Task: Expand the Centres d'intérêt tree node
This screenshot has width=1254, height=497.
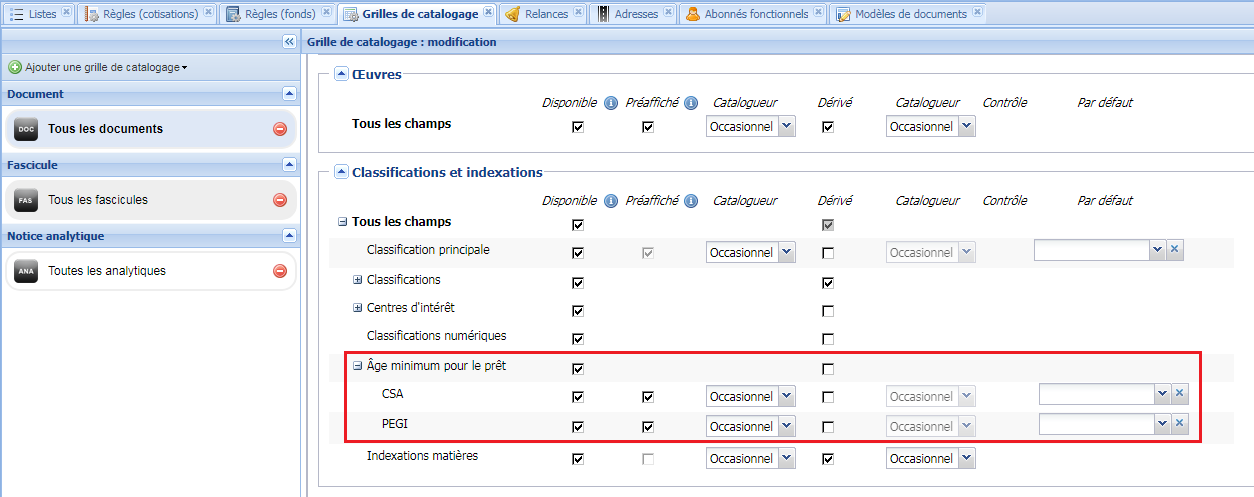Action: point(358,308)
